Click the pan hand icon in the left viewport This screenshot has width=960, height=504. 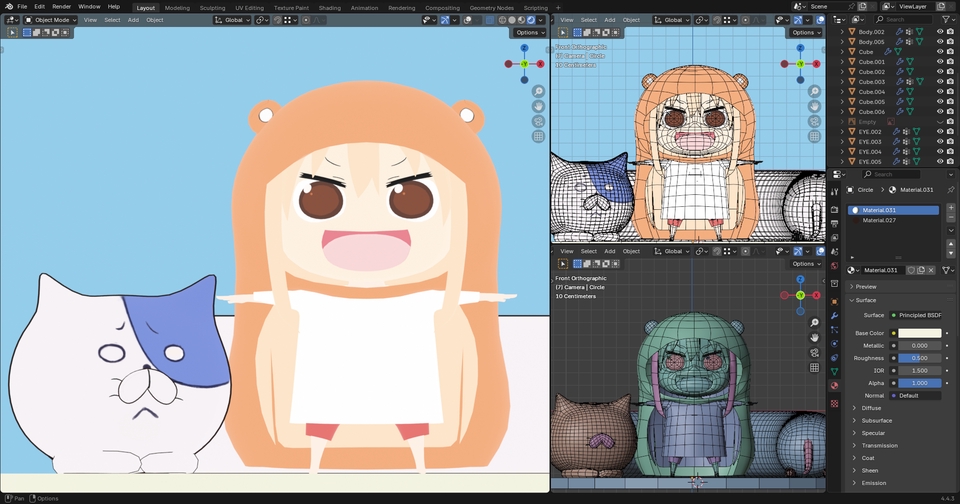pos(538,106)
